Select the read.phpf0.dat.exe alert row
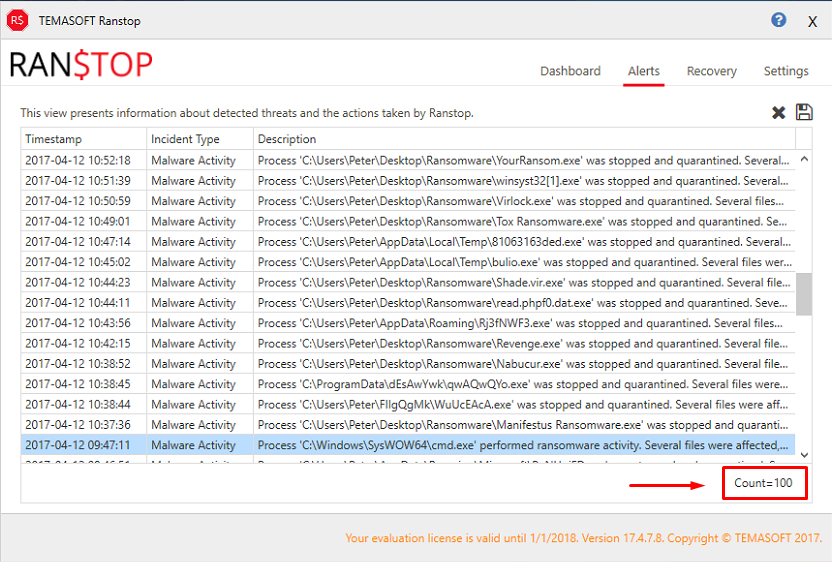This screenshot has width=832, height=562. [x=408, y=303]
